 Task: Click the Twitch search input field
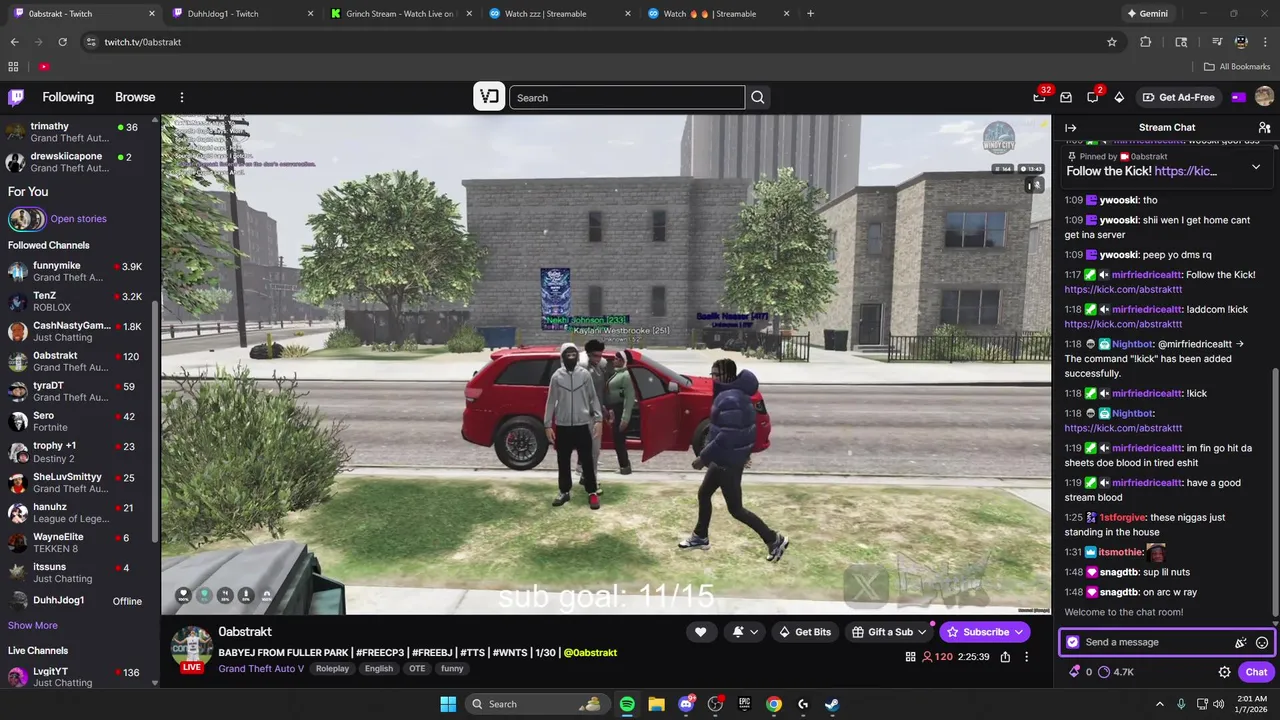pyautogui.click(x=627, y=97)
